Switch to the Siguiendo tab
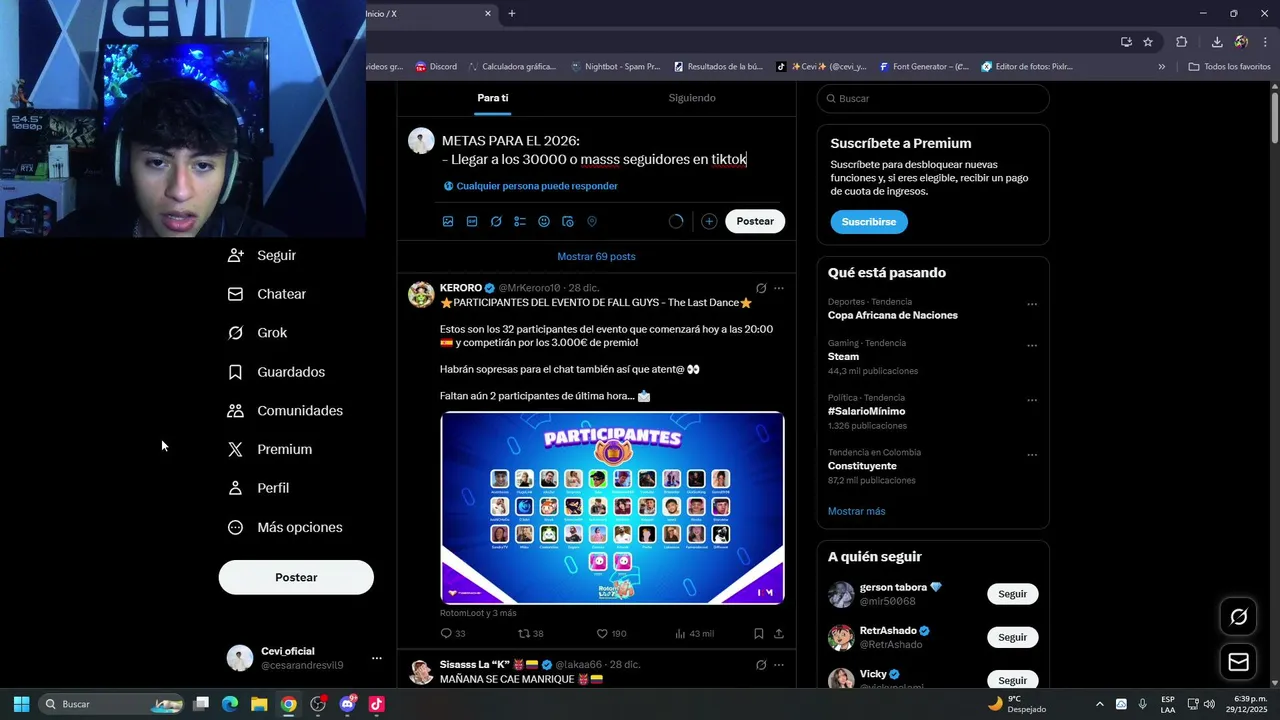The image size is (1280, 720). point(692,98)
